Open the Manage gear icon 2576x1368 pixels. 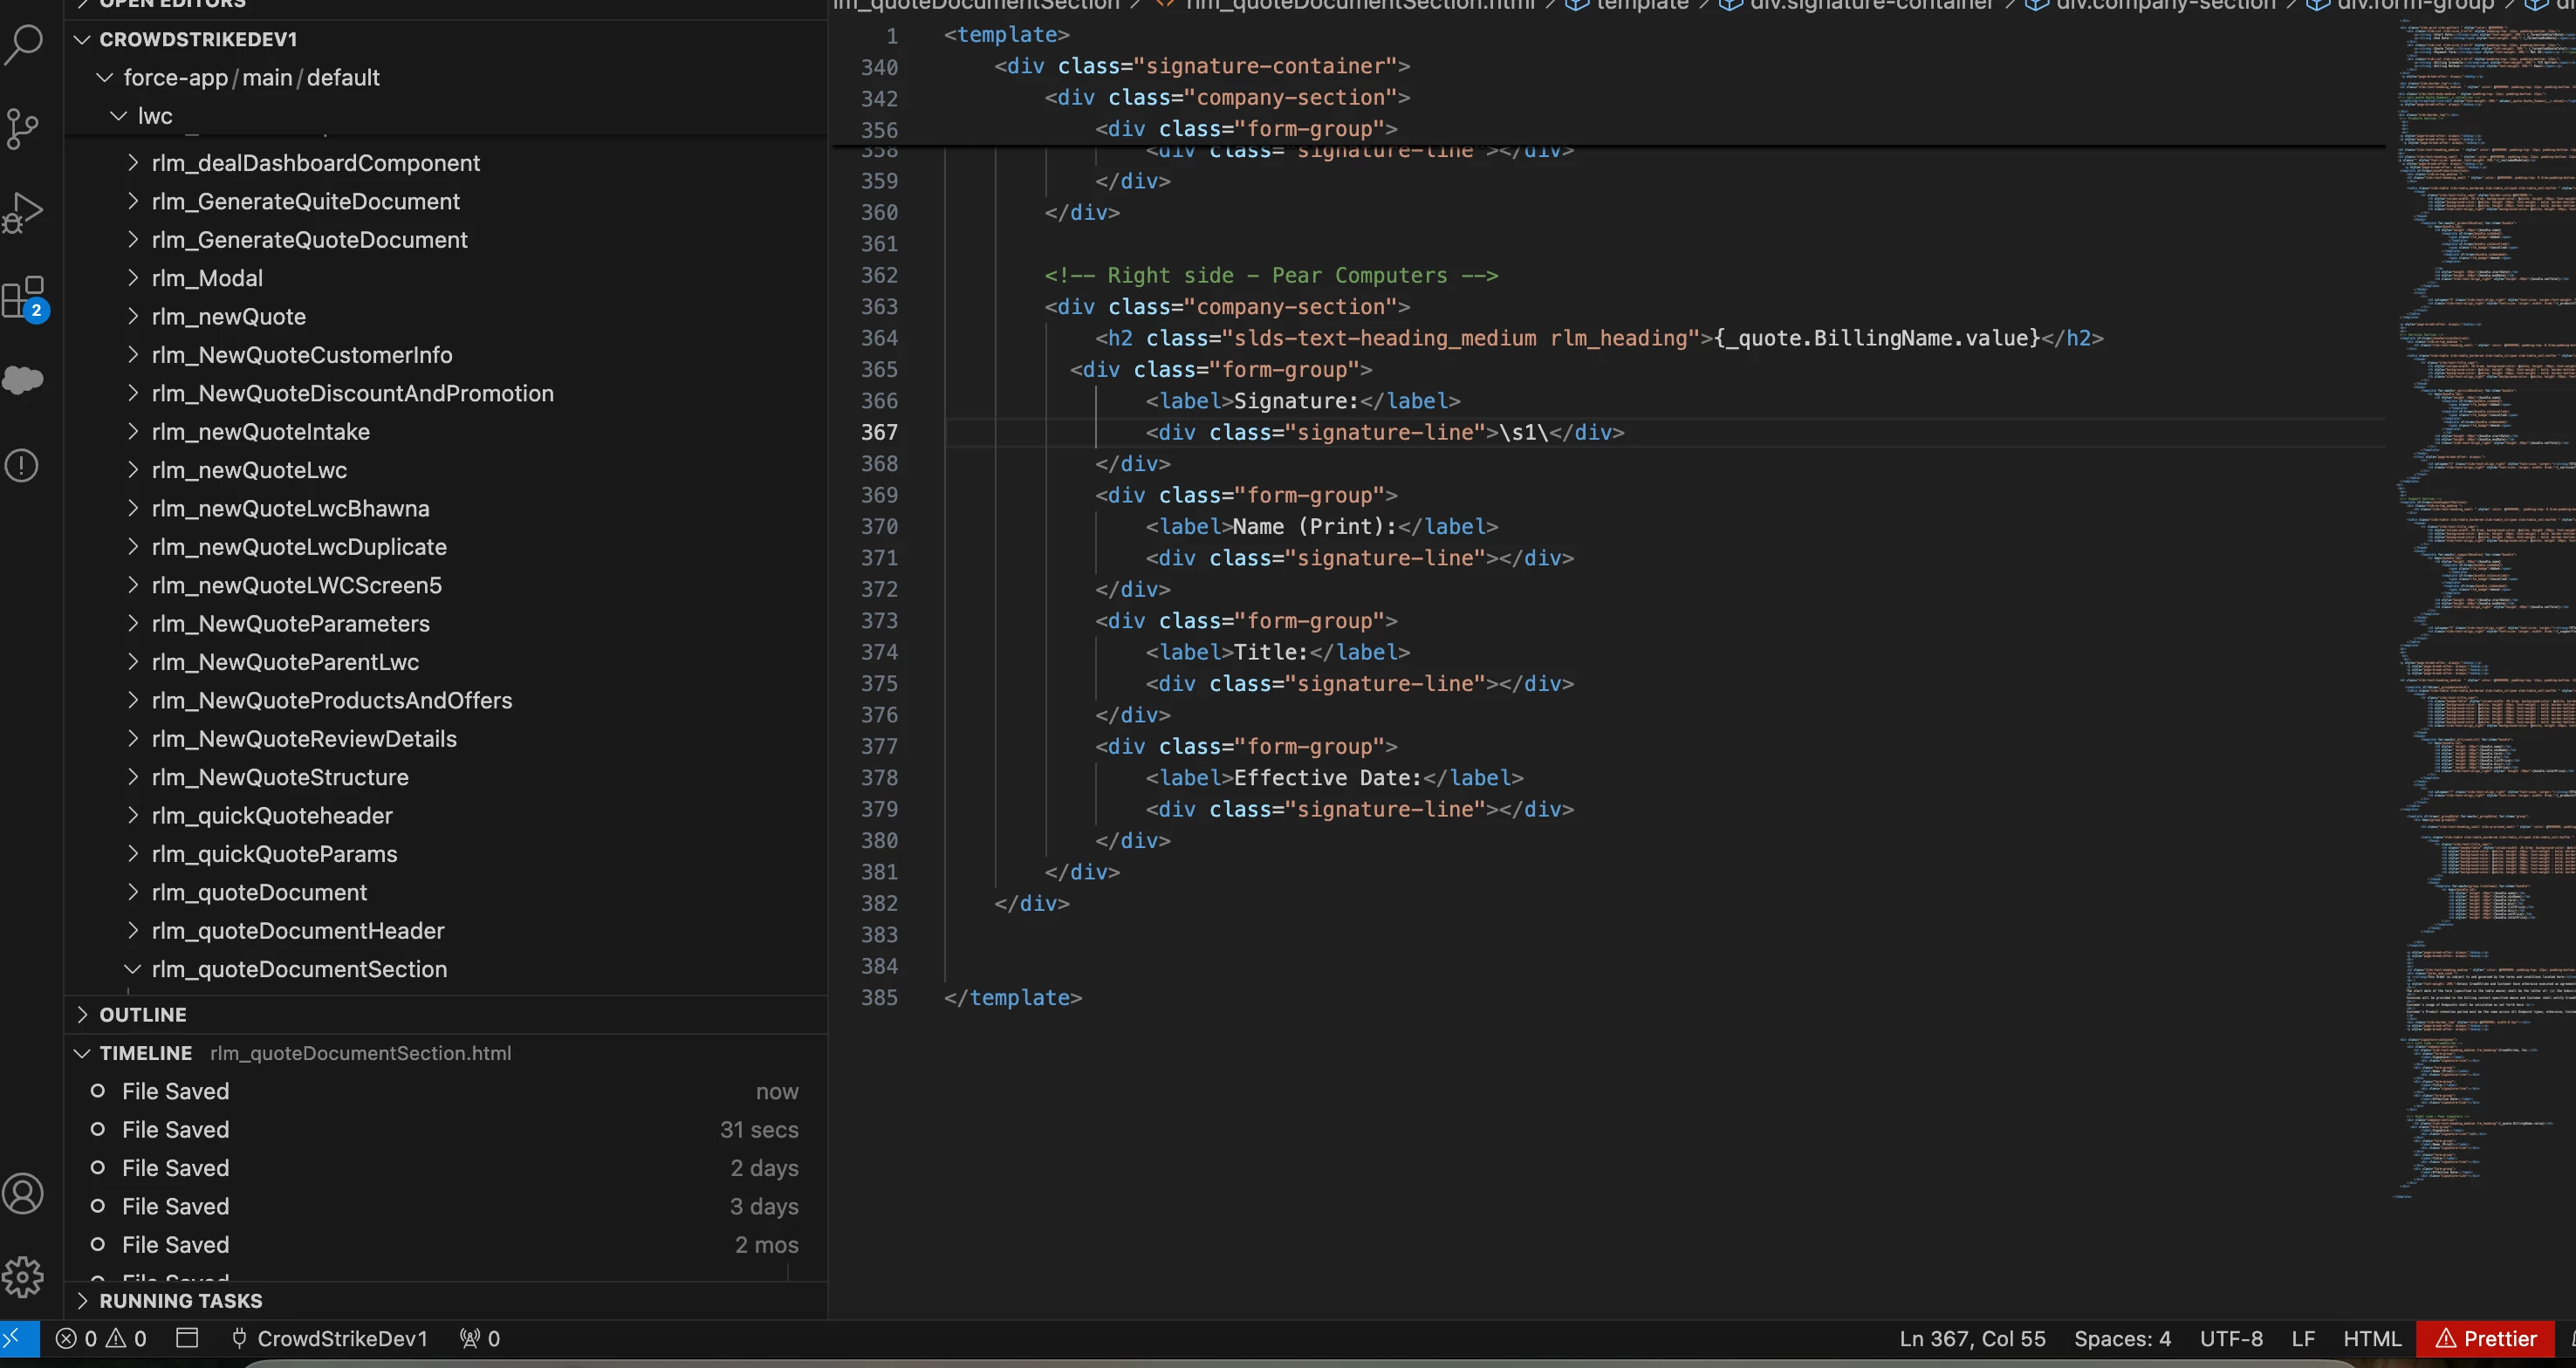[x=23, y=1277]
